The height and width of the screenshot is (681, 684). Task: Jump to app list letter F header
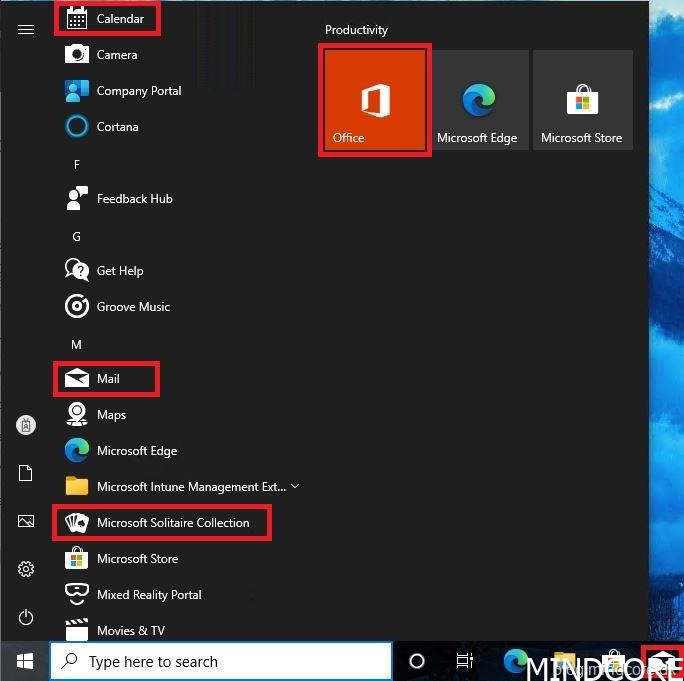[x=77, y=164]
